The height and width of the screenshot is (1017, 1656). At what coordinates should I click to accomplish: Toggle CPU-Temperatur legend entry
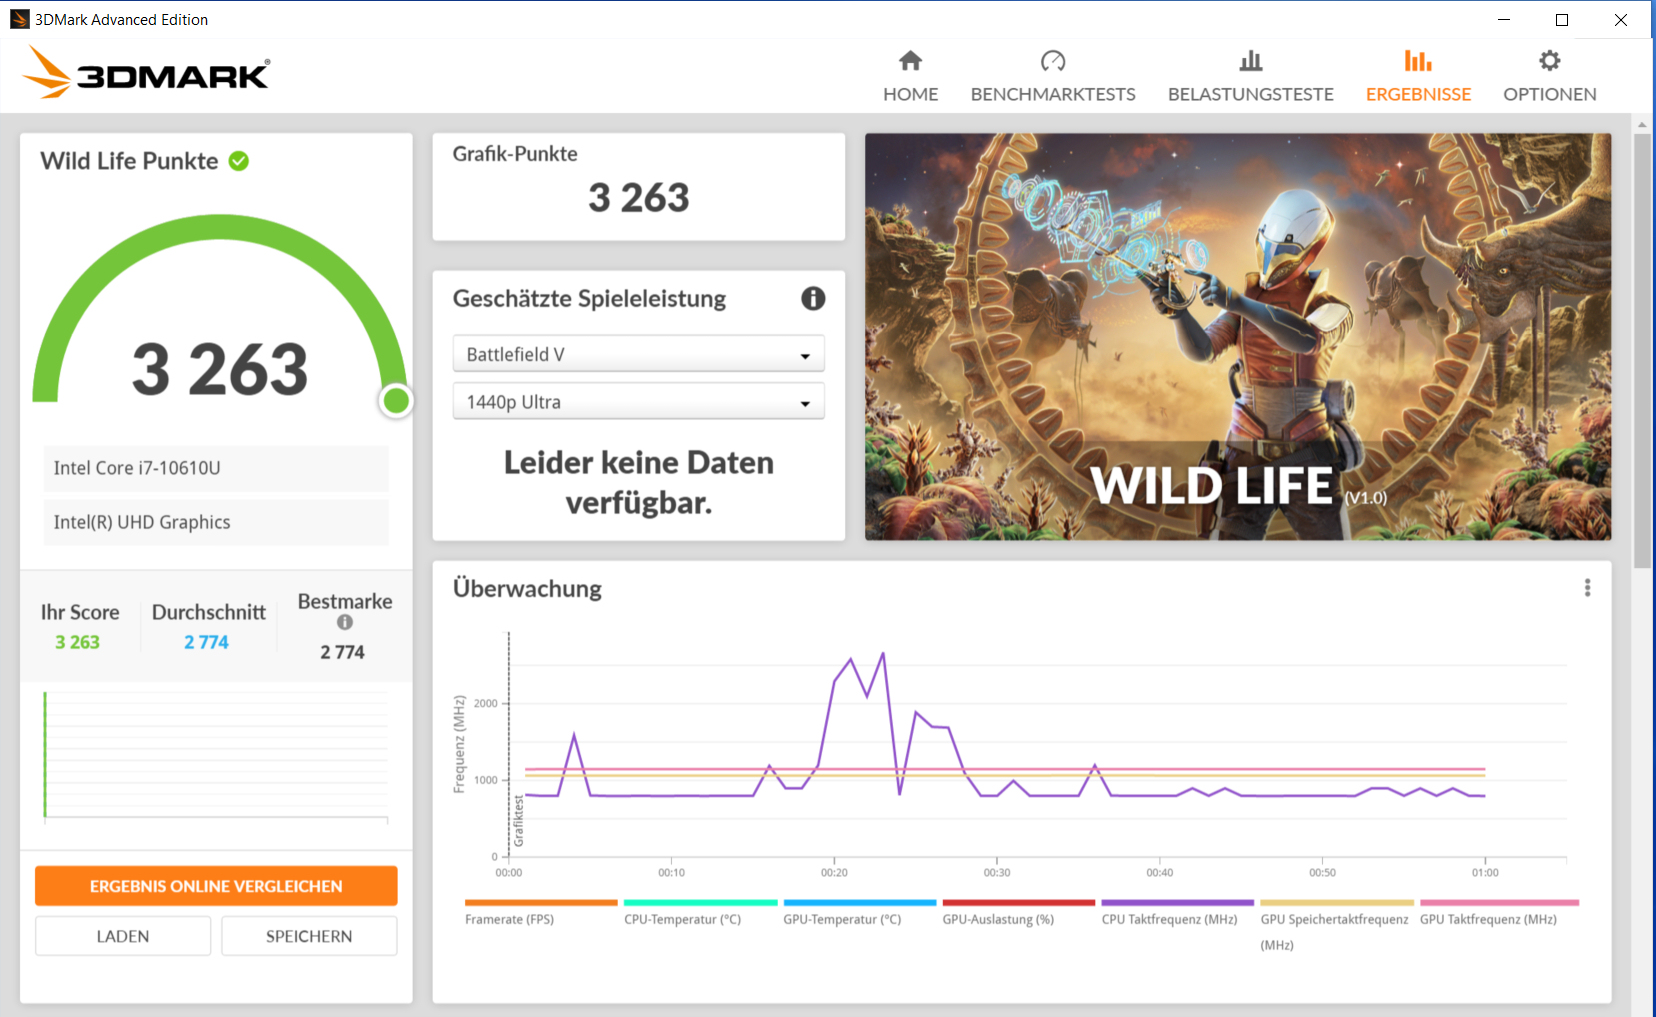[700, 914]
